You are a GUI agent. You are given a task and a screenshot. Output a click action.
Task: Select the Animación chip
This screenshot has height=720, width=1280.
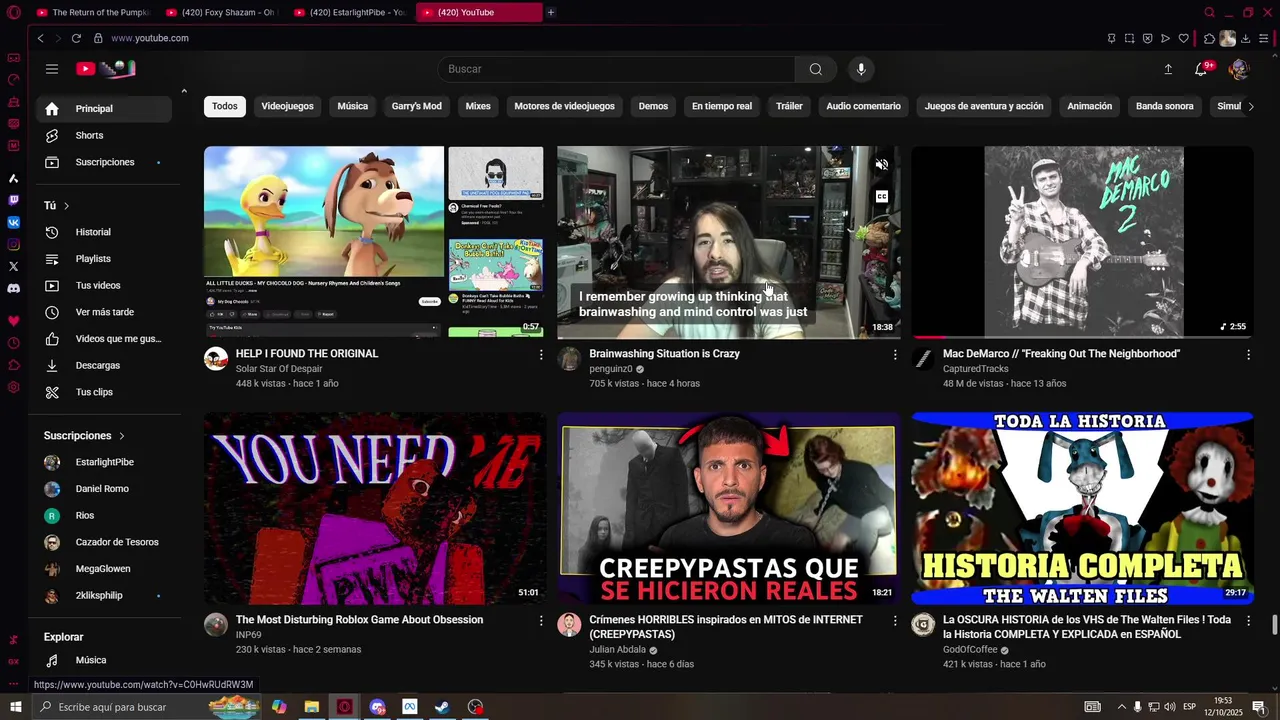(x=1089, y=106)
